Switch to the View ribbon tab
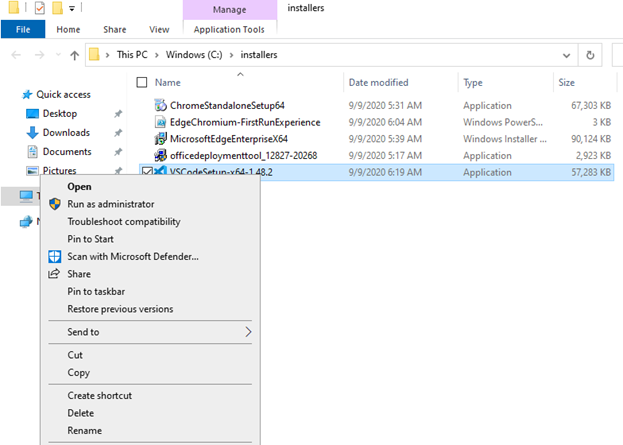Image resolution: width=623 pixels, height=445 pixels. click(x=159, y=29)
